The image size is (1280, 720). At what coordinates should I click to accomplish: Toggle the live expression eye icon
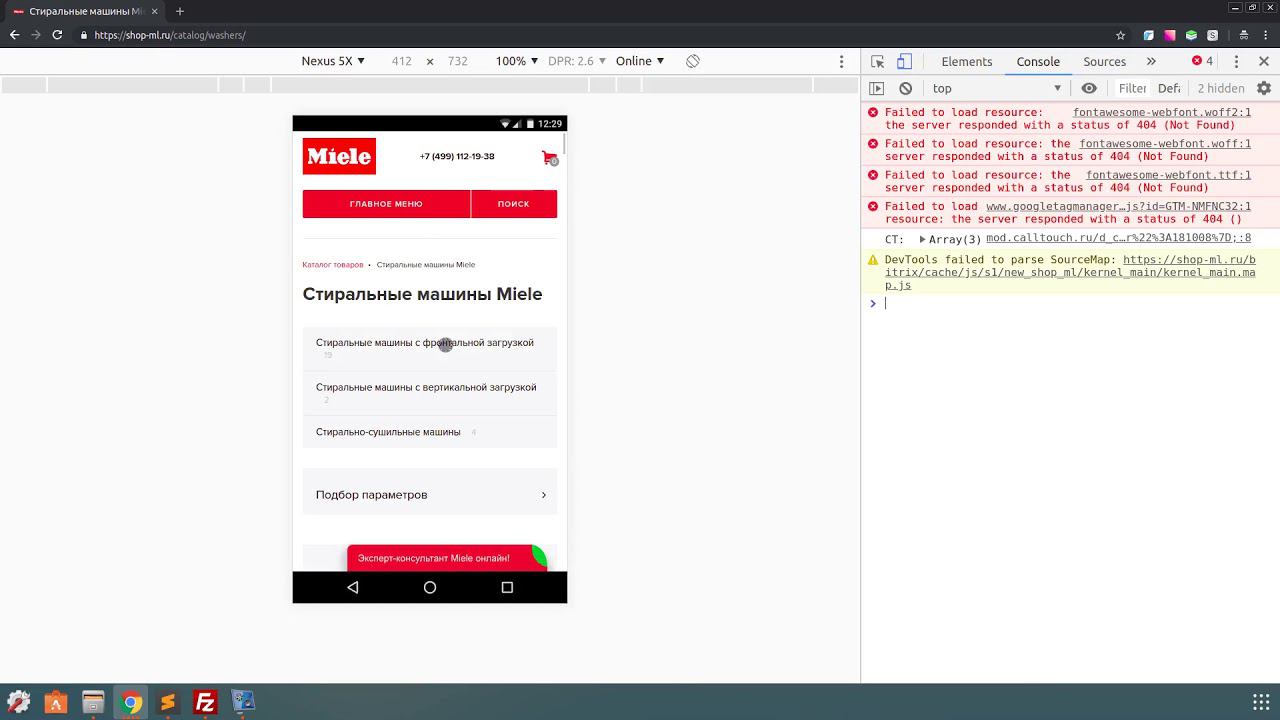(x=1089, y=88)
